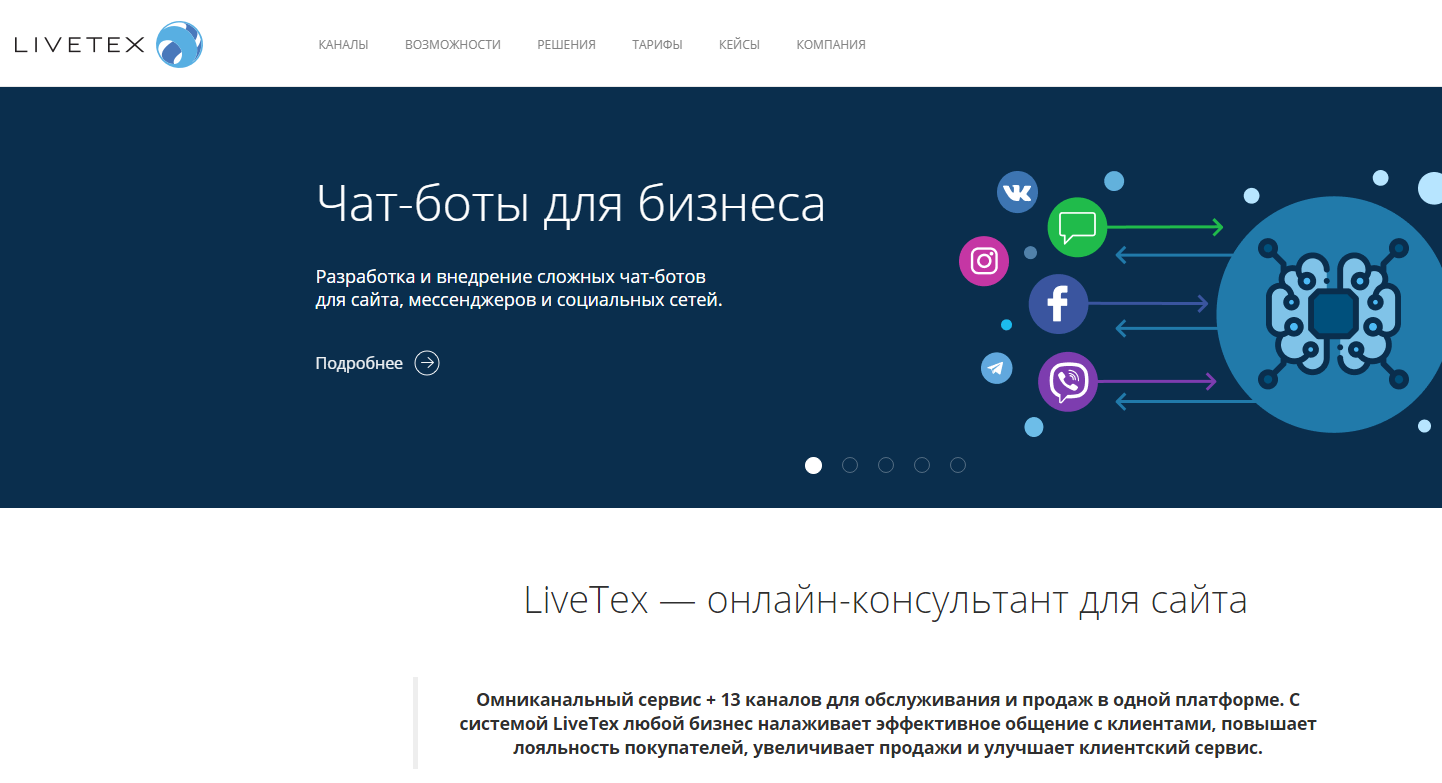Click the heading Чат-боты для бизнеса
Image resolution: width=1442 pixels, height=783 pixels.
click(570, 203)
